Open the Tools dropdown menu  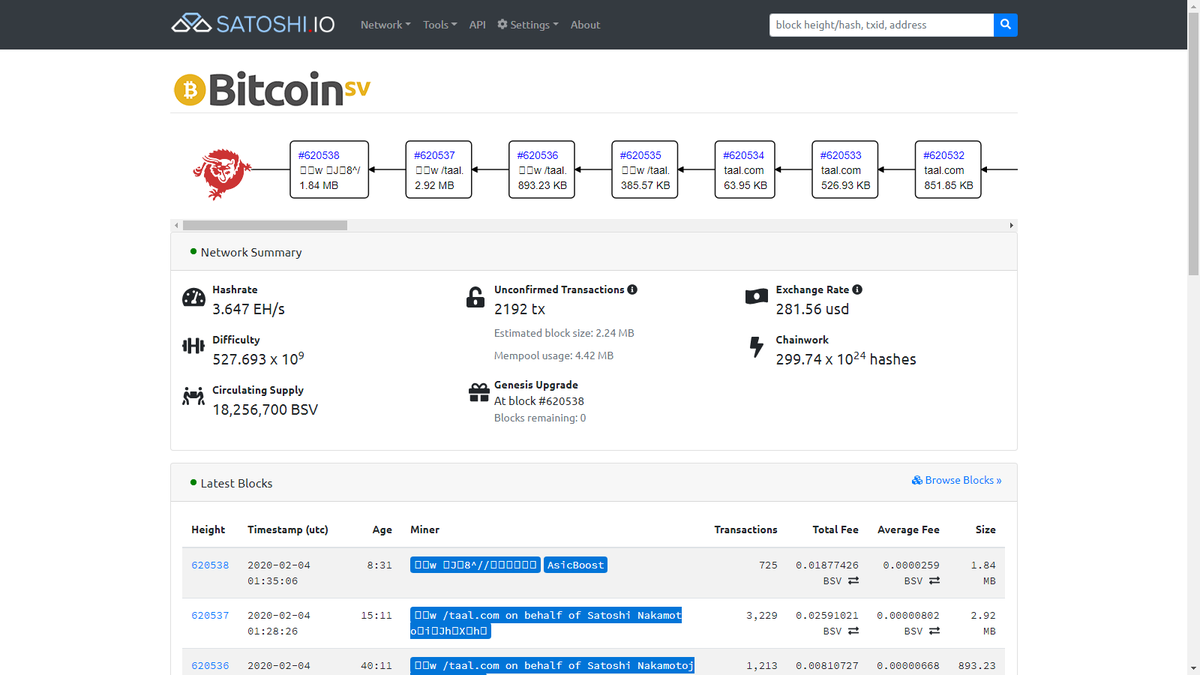click(x=439, y=25)
